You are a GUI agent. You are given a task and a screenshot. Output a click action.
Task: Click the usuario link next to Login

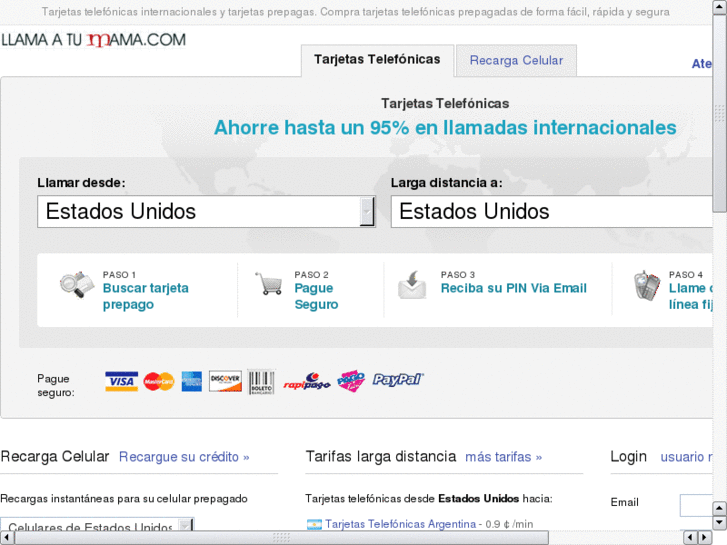[x=686, y=457]
